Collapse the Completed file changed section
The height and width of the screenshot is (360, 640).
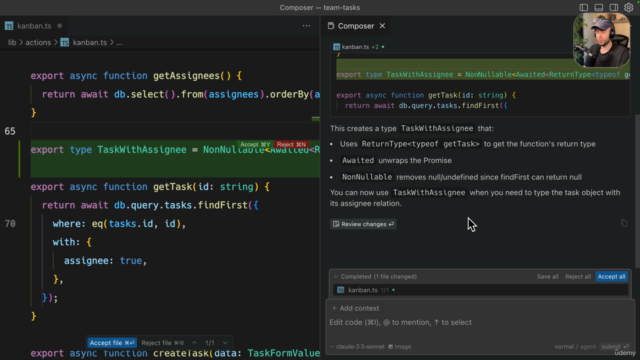[x=336, y=277]
